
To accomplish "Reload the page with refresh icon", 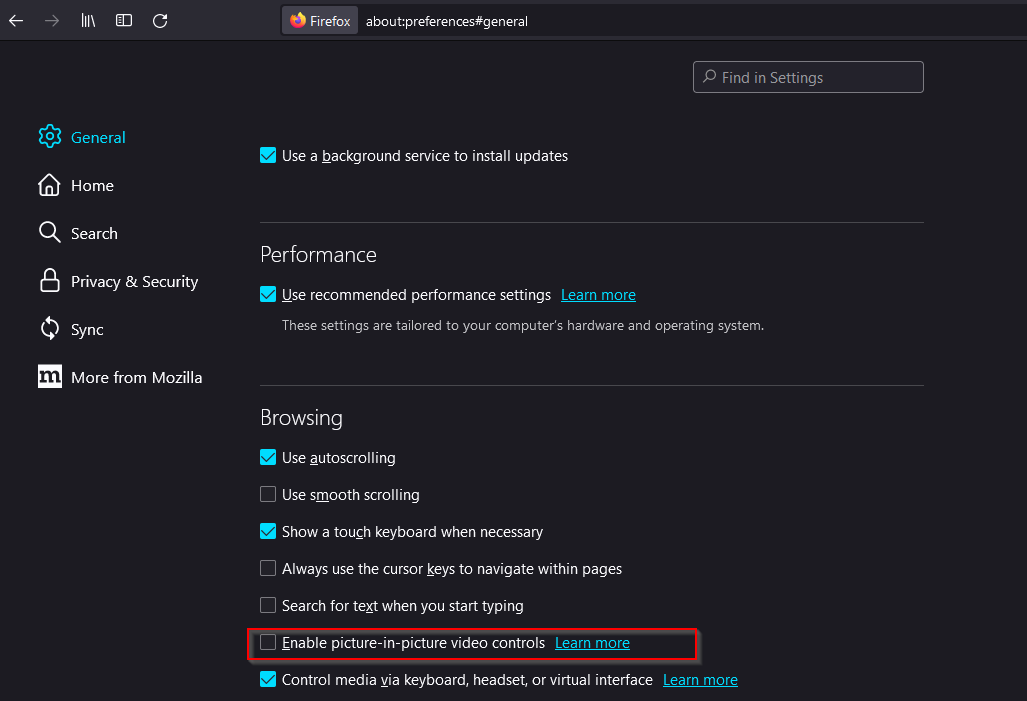I will pyautogui.click(x=160, y=21).
